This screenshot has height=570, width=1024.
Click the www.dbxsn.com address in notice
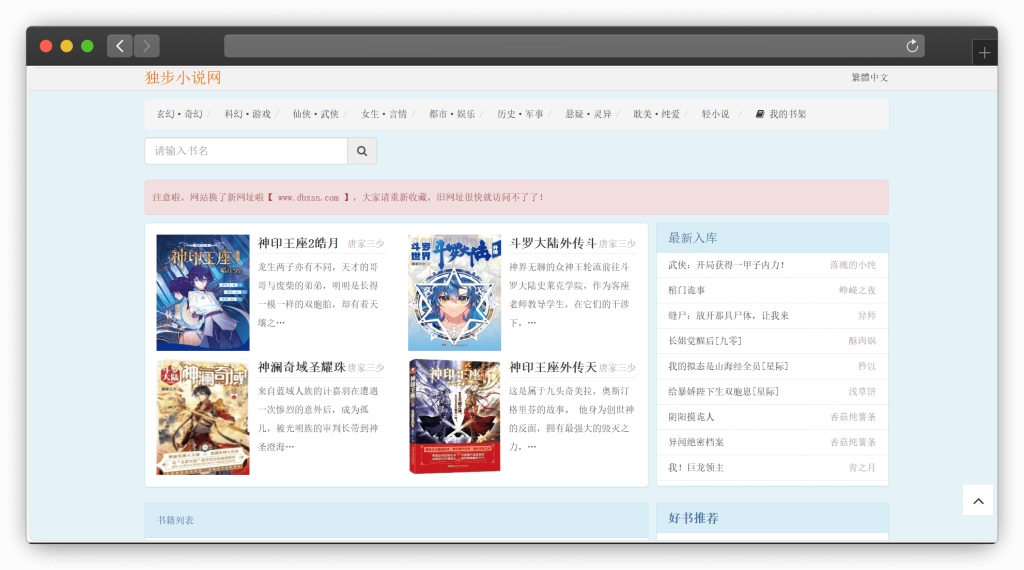pyautogui.click(x=308, y=197)
